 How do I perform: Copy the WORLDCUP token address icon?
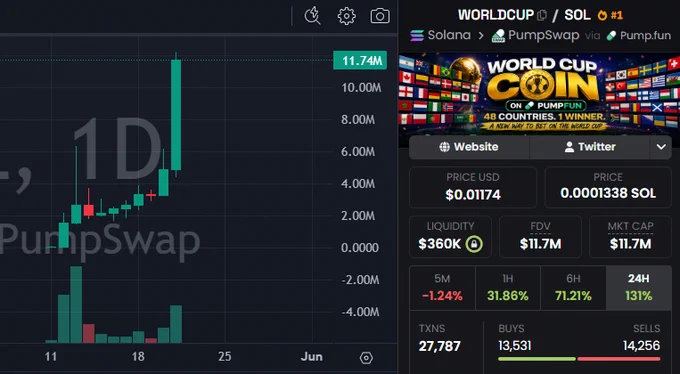coord(542,16)
